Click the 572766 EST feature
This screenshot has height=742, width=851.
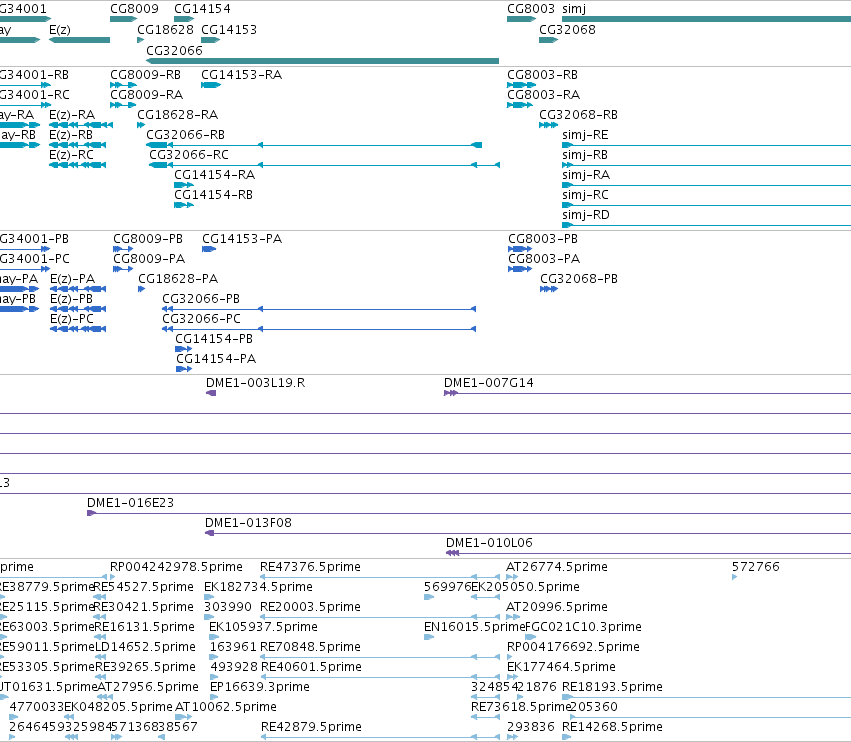click(x=735, y=577)
